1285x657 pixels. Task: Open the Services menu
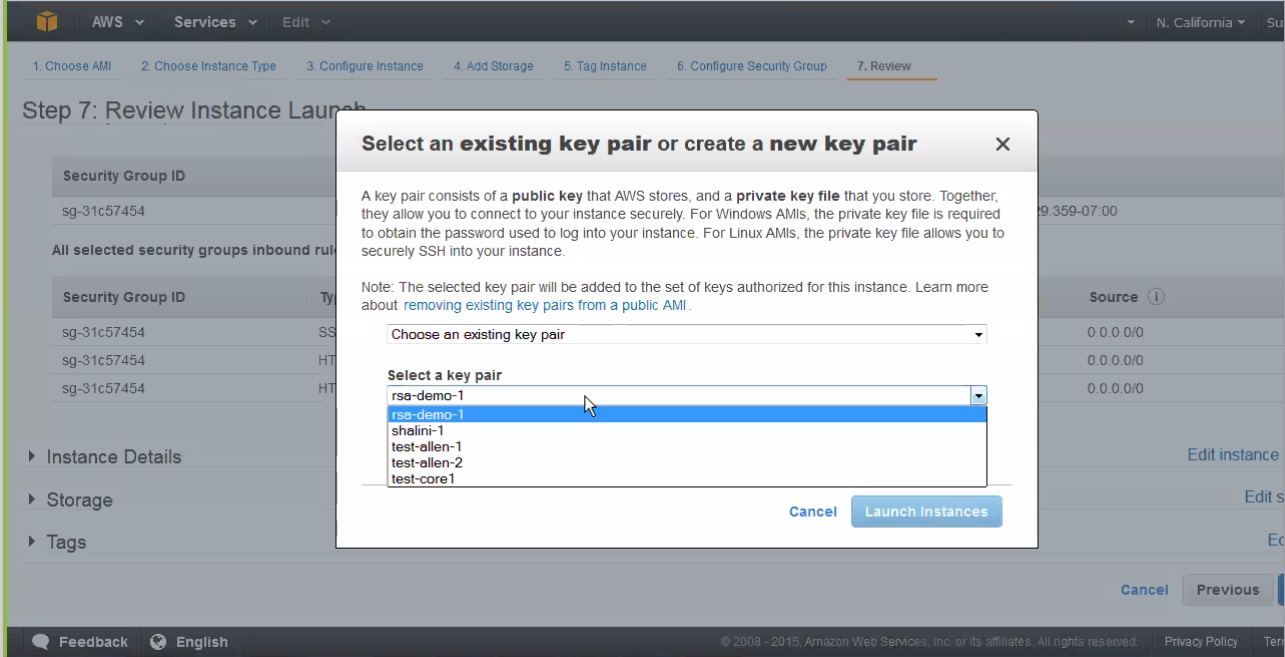[215, 22]
